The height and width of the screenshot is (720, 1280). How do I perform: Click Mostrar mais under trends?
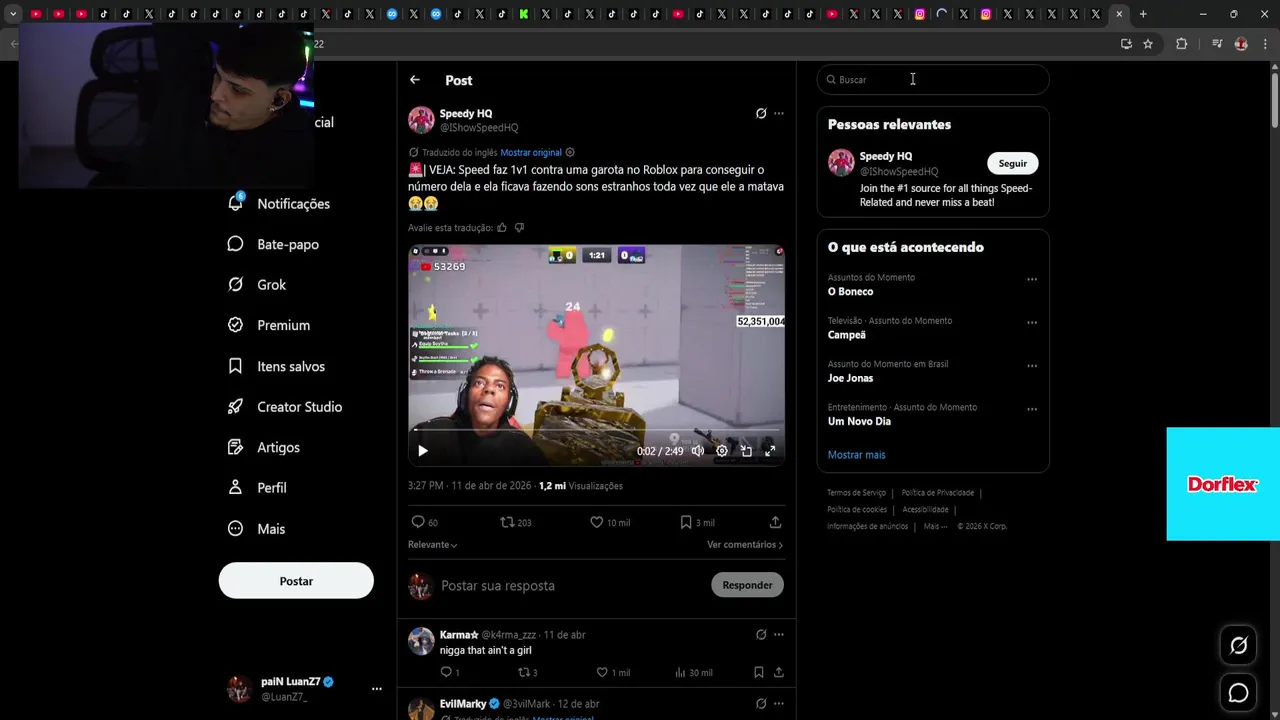coord(856,455)
